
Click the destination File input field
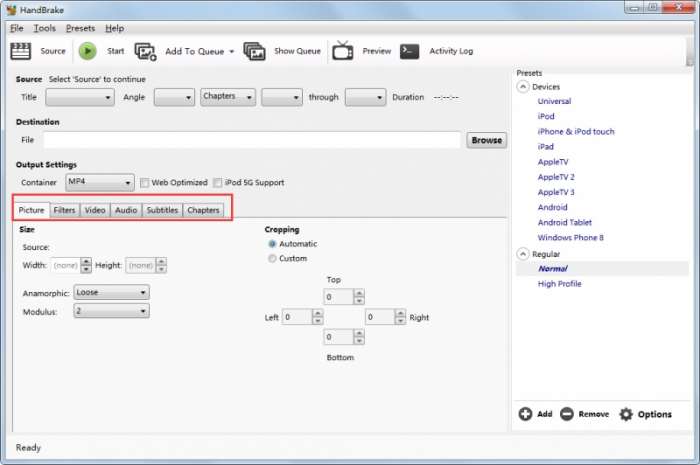pos(252,140)
